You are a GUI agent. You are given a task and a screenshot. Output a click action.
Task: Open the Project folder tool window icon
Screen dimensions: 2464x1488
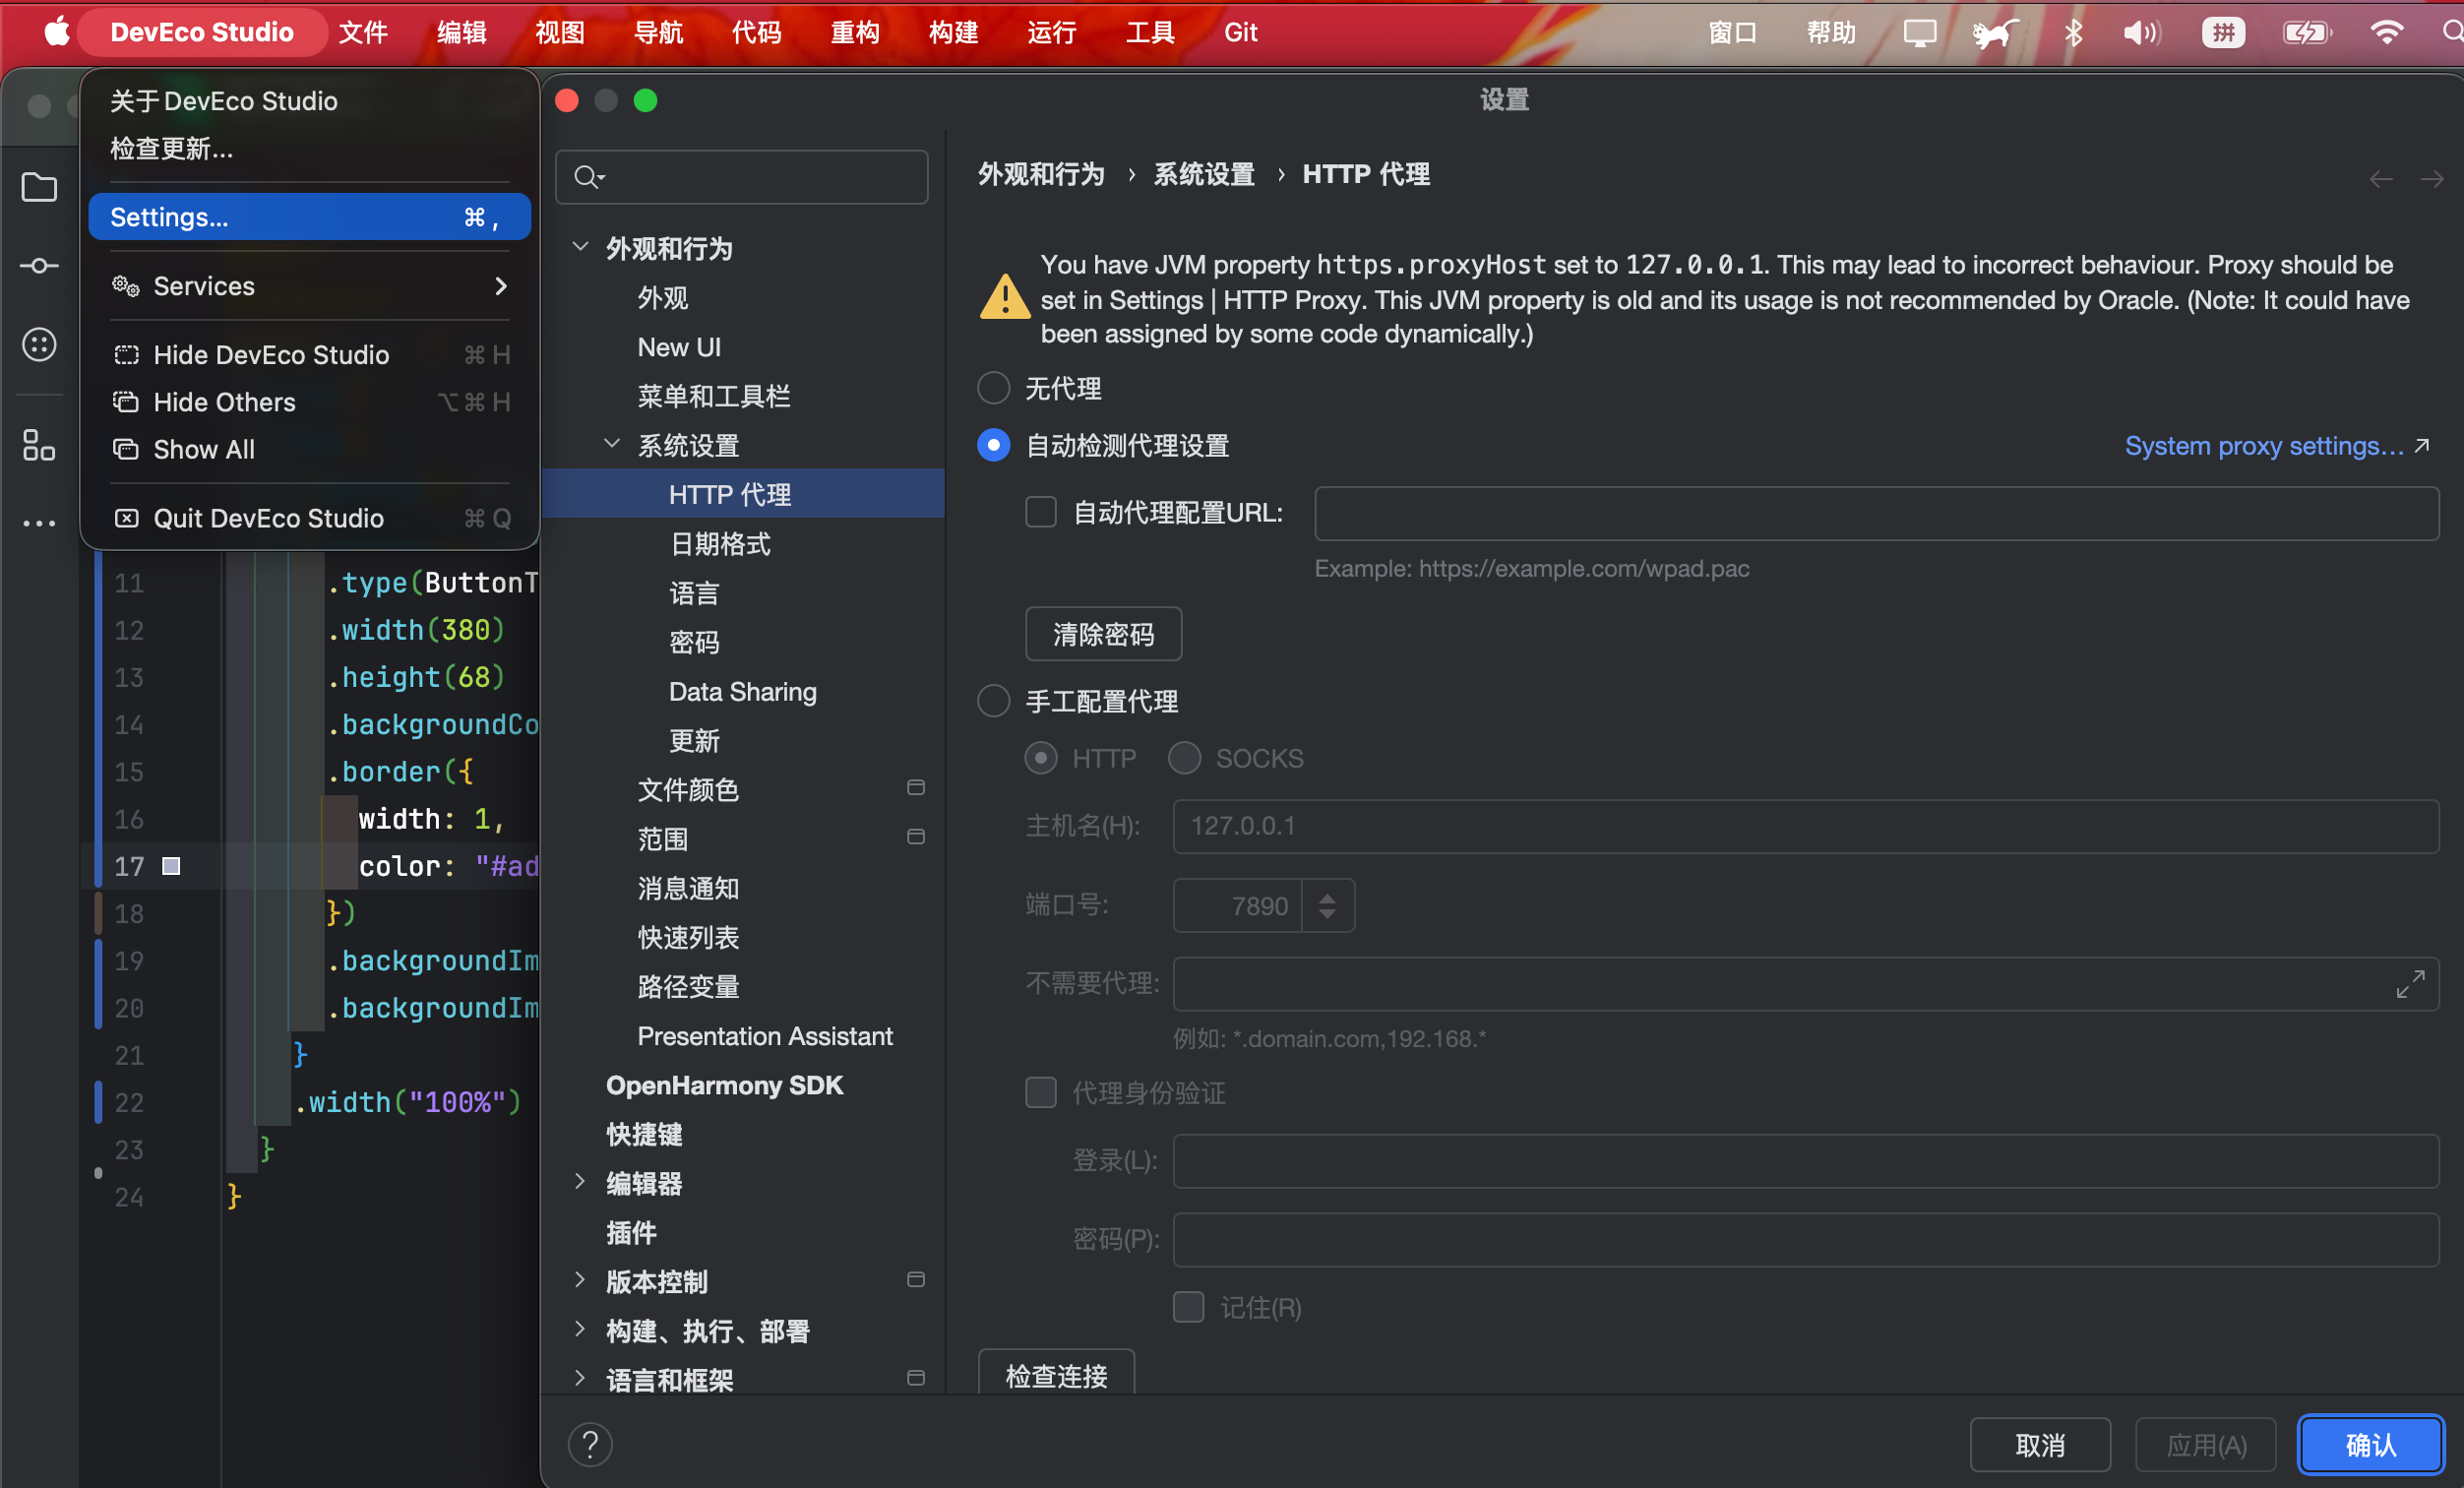39,187
